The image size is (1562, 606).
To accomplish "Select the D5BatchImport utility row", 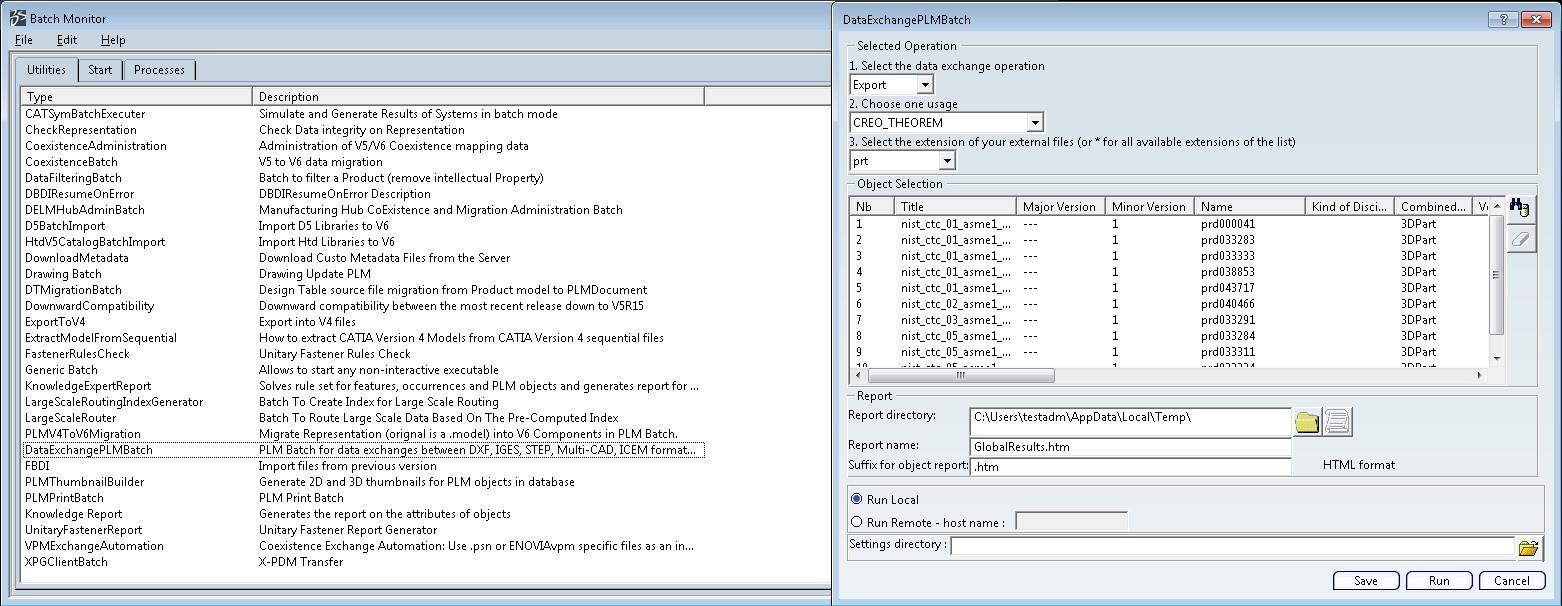I will pos(363,226).
